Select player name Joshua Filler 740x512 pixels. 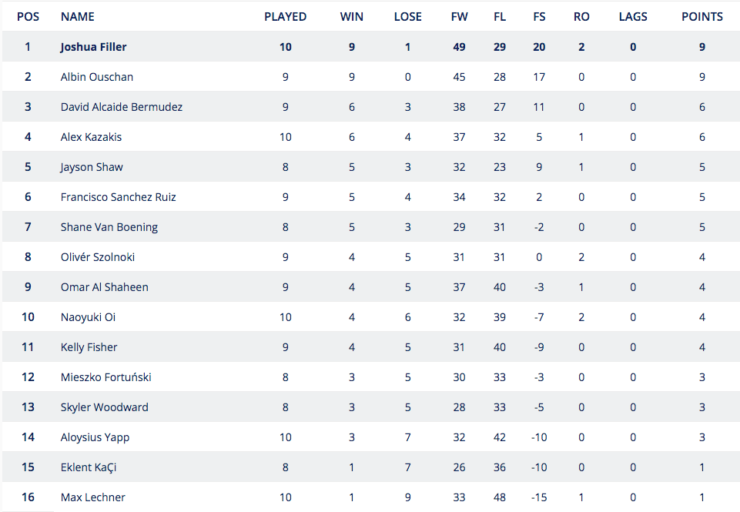[93, 47]
